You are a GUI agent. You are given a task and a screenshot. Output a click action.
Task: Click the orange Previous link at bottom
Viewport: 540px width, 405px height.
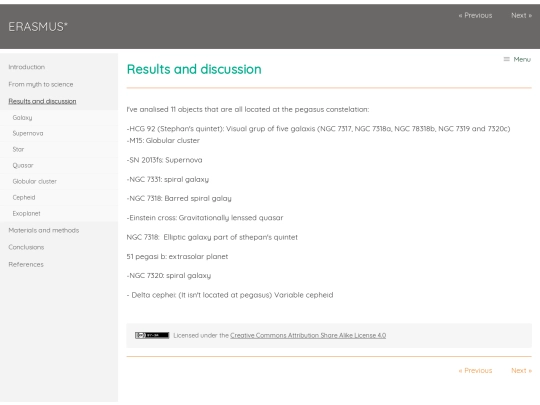pos(475,371)
